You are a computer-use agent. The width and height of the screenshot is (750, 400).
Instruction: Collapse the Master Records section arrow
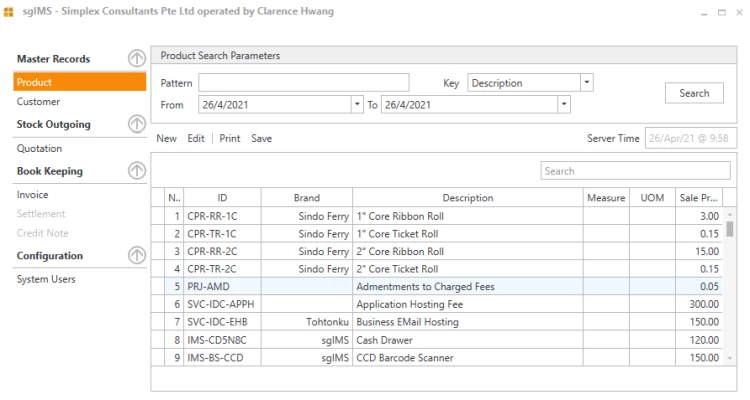tap(136, 59)
